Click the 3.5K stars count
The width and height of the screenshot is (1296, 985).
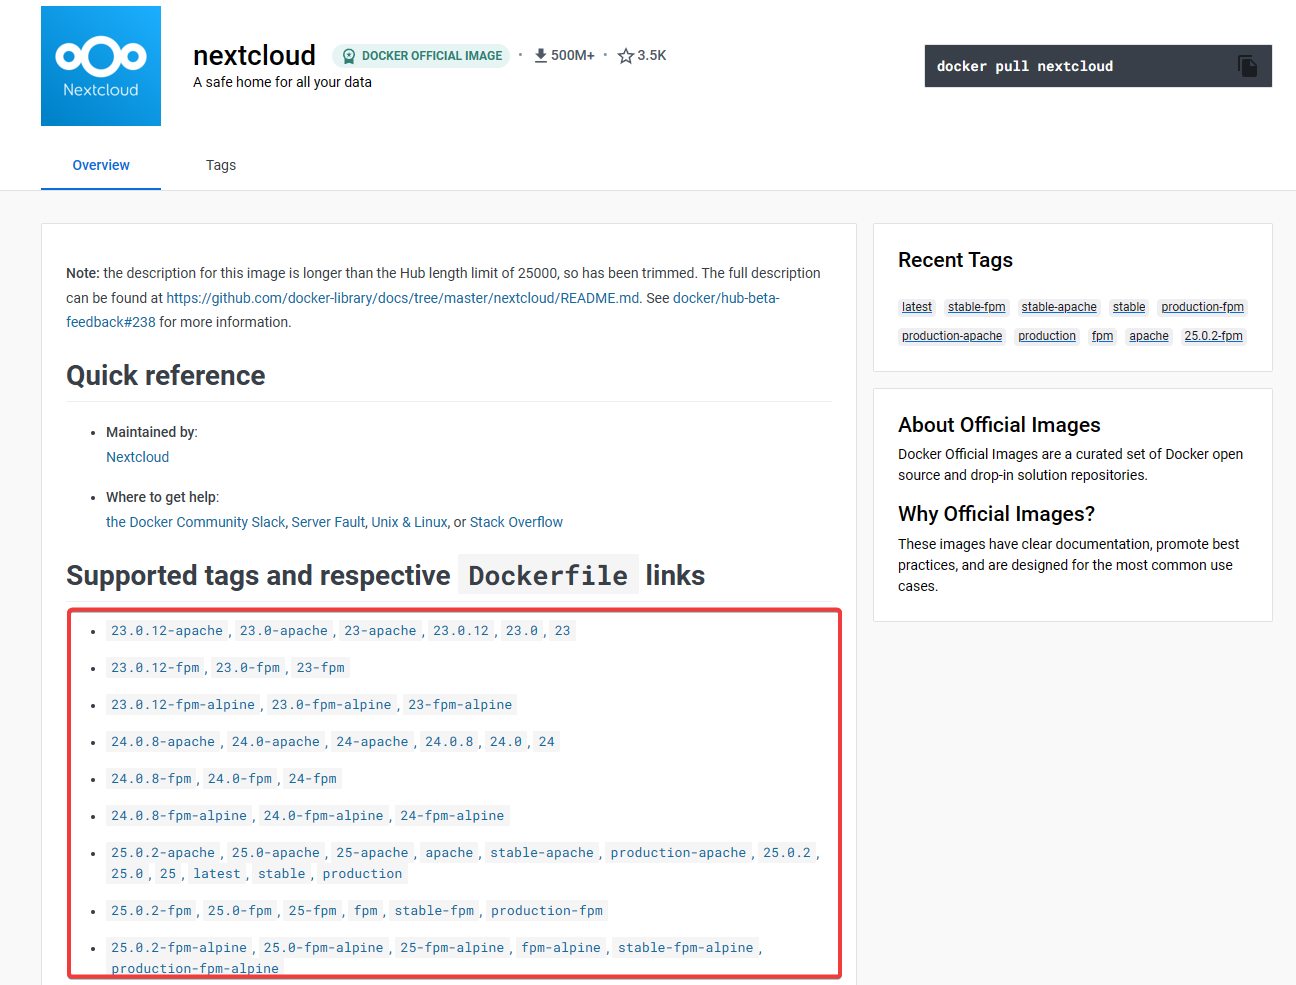click(652, 56)
